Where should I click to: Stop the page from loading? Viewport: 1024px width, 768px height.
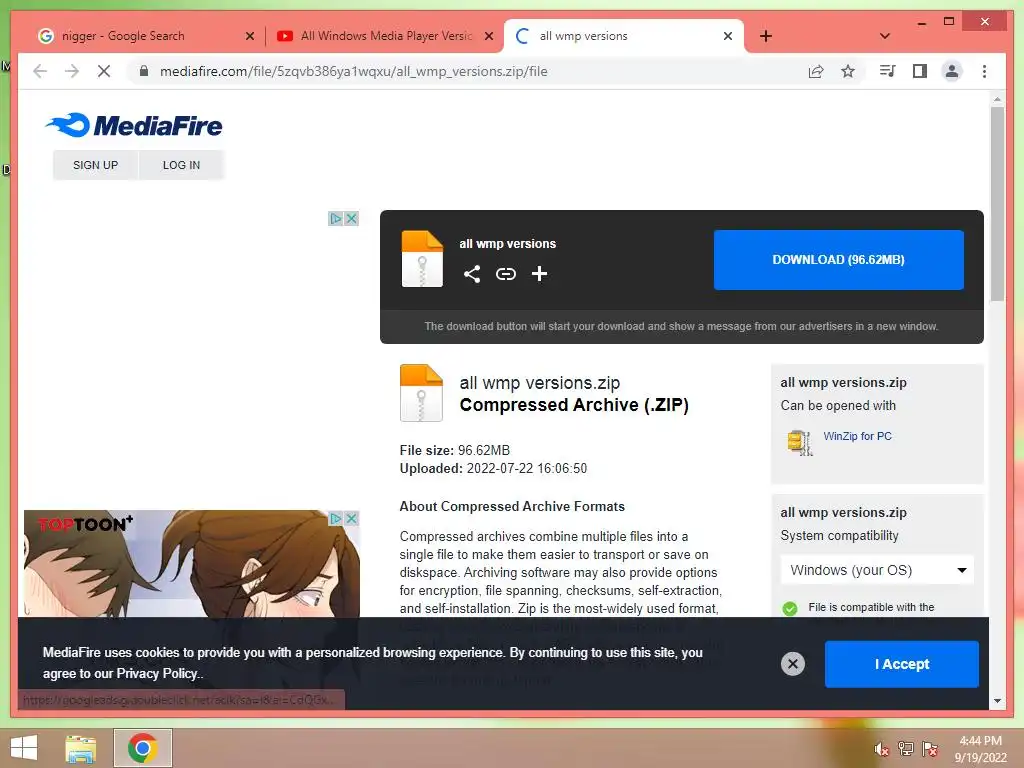(104, 71)
